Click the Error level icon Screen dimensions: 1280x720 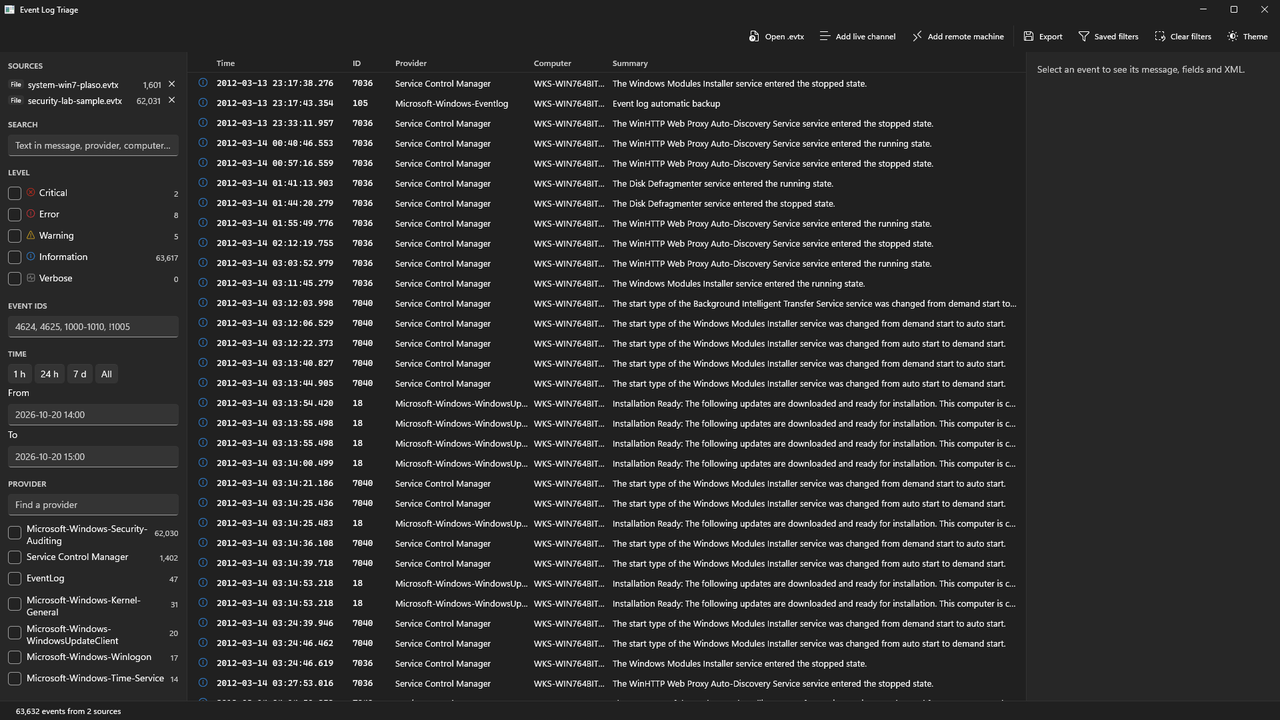point(31,214)
